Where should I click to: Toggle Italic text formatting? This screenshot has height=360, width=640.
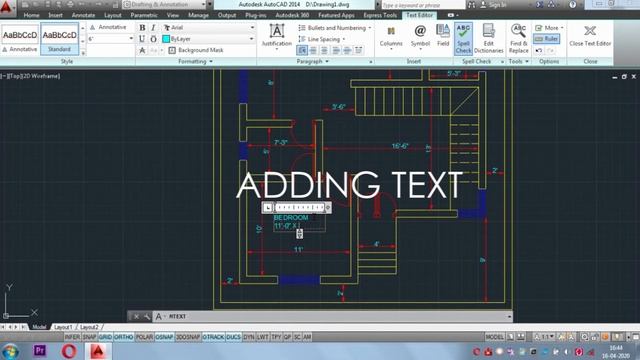point(153,27)
